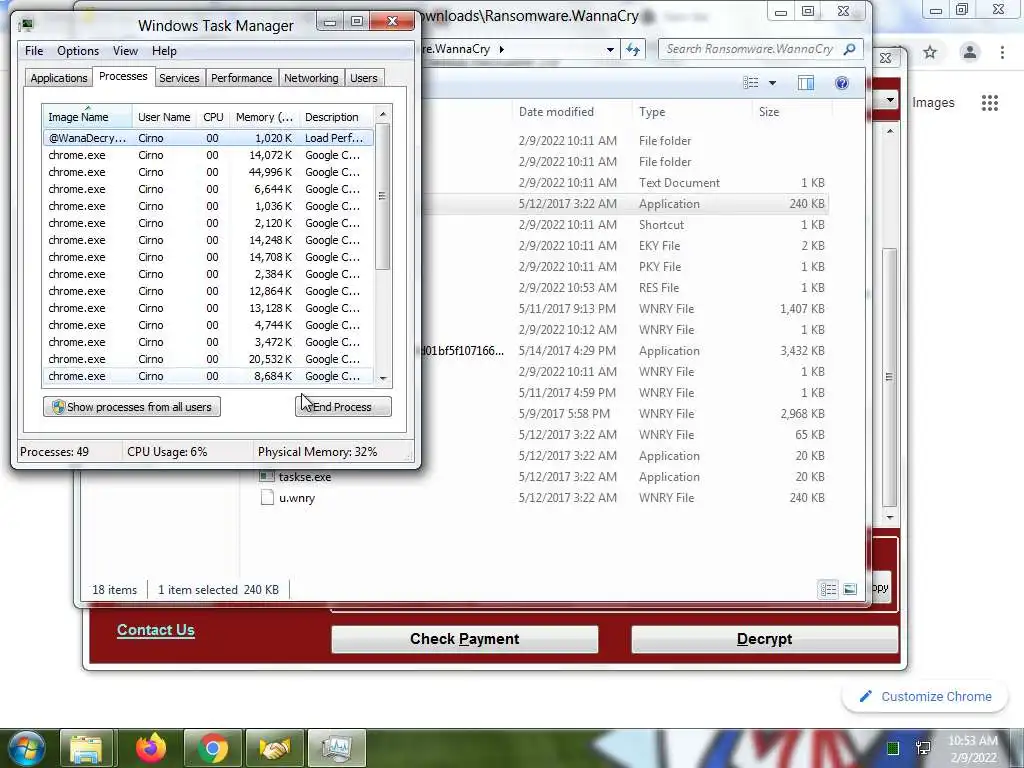1024x768 pixels.
Task: Select chrome.exe row using 44,996 K
Action: tap(208, 172)
